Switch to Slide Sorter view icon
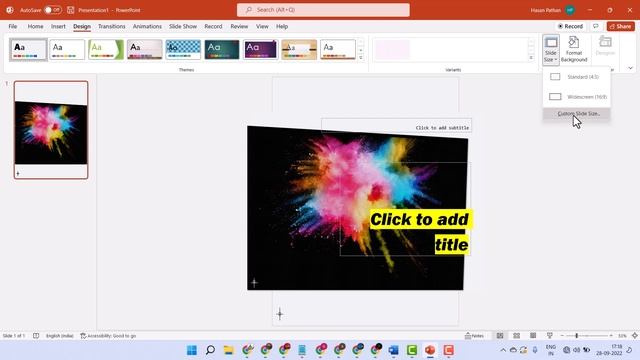 [516, 336]
